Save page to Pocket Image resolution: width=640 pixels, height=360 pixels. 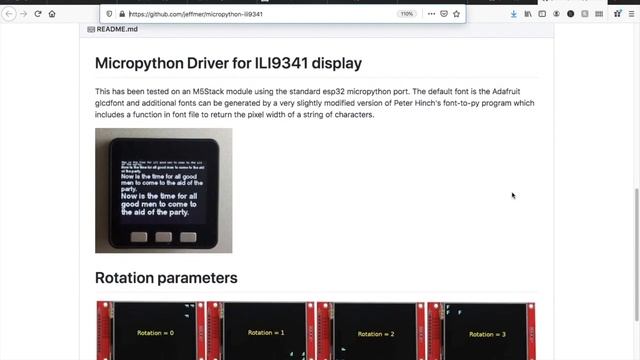pyautogui.click(x=444, y=14)
